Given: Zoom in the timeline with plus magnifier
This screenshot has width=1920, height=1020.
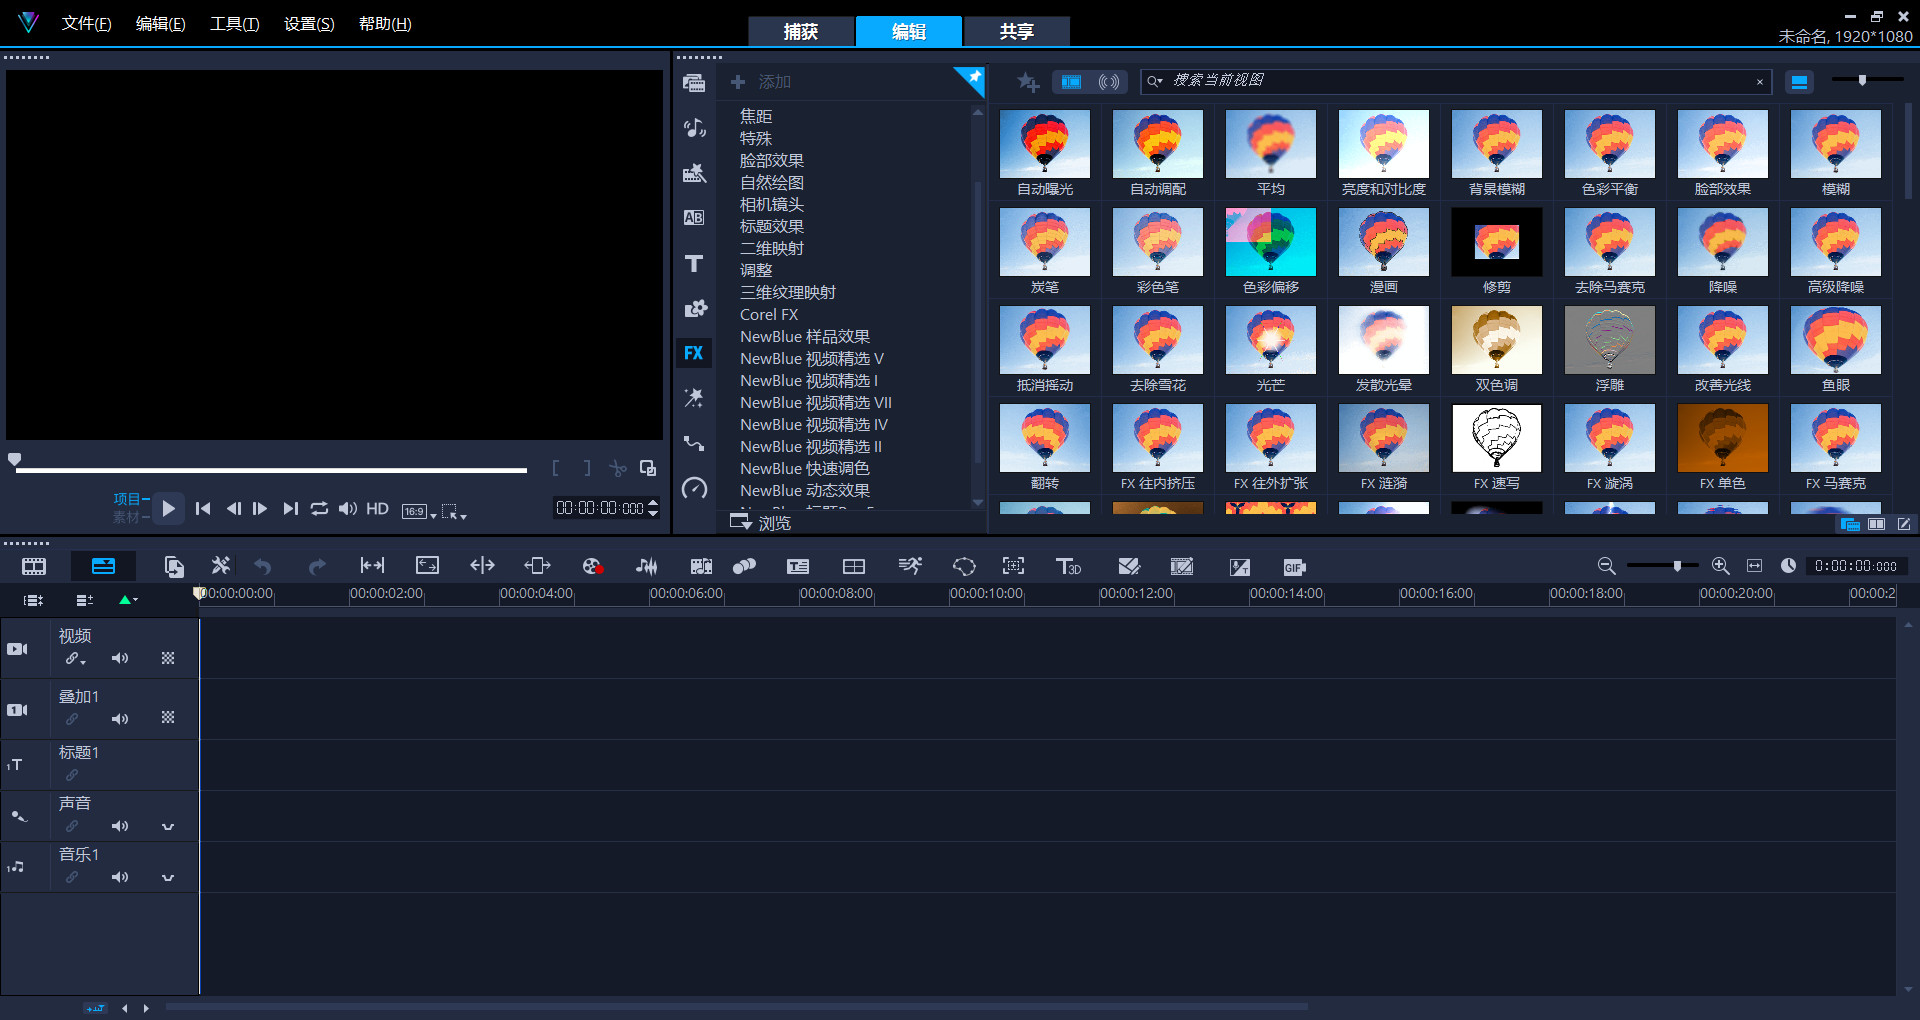Looking at the screenshot, I should 1720,566.
